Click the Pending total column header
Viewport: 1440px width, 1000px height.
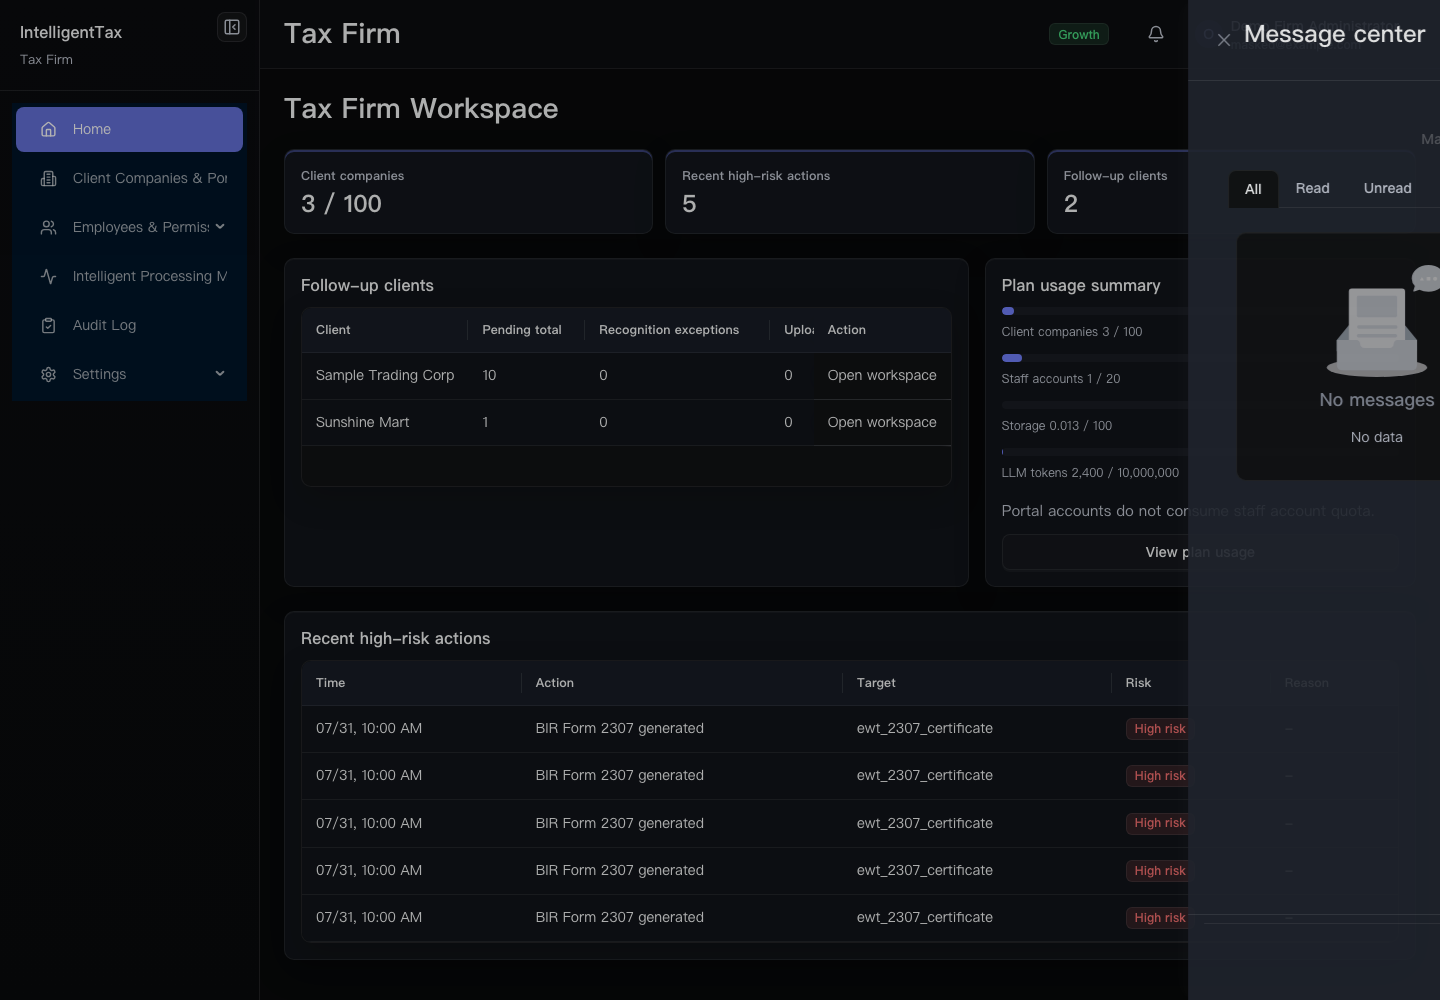point(522,330)
